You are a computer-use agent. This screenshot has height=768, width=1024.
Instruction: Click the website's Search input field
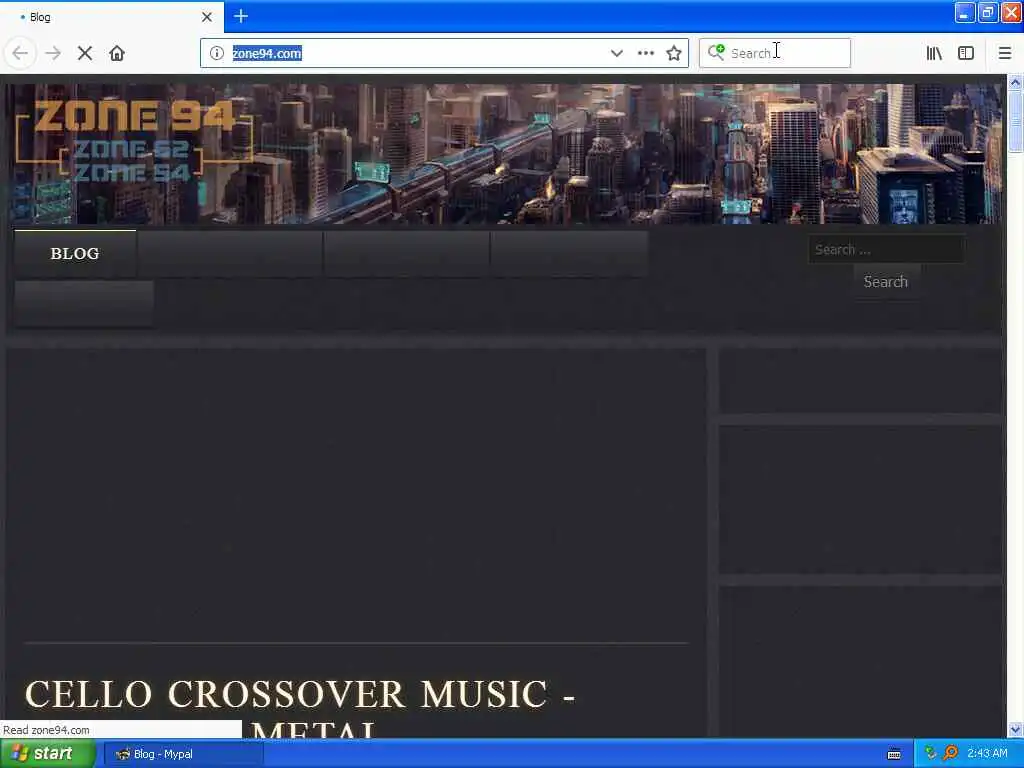[x=886, y=249]
